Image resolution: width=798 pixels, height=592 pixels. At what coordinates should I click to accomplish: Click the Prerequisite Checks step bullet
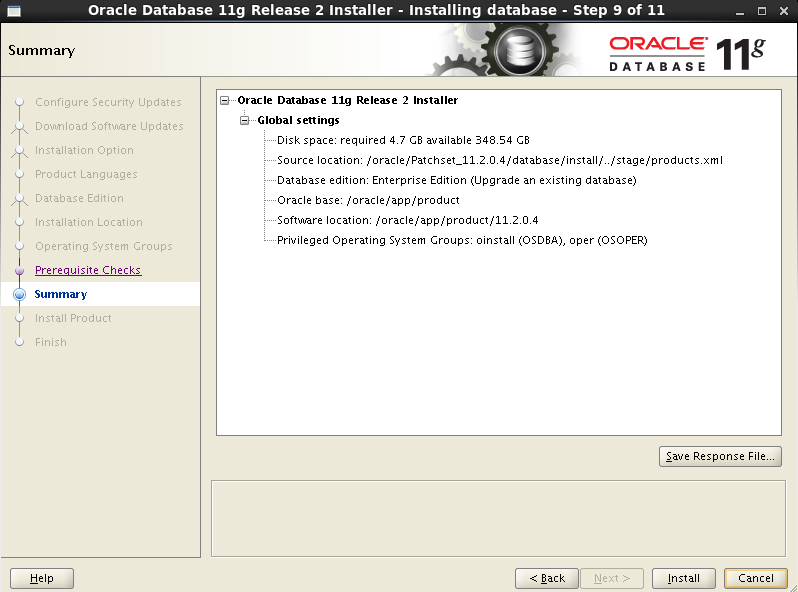(19, 270)
